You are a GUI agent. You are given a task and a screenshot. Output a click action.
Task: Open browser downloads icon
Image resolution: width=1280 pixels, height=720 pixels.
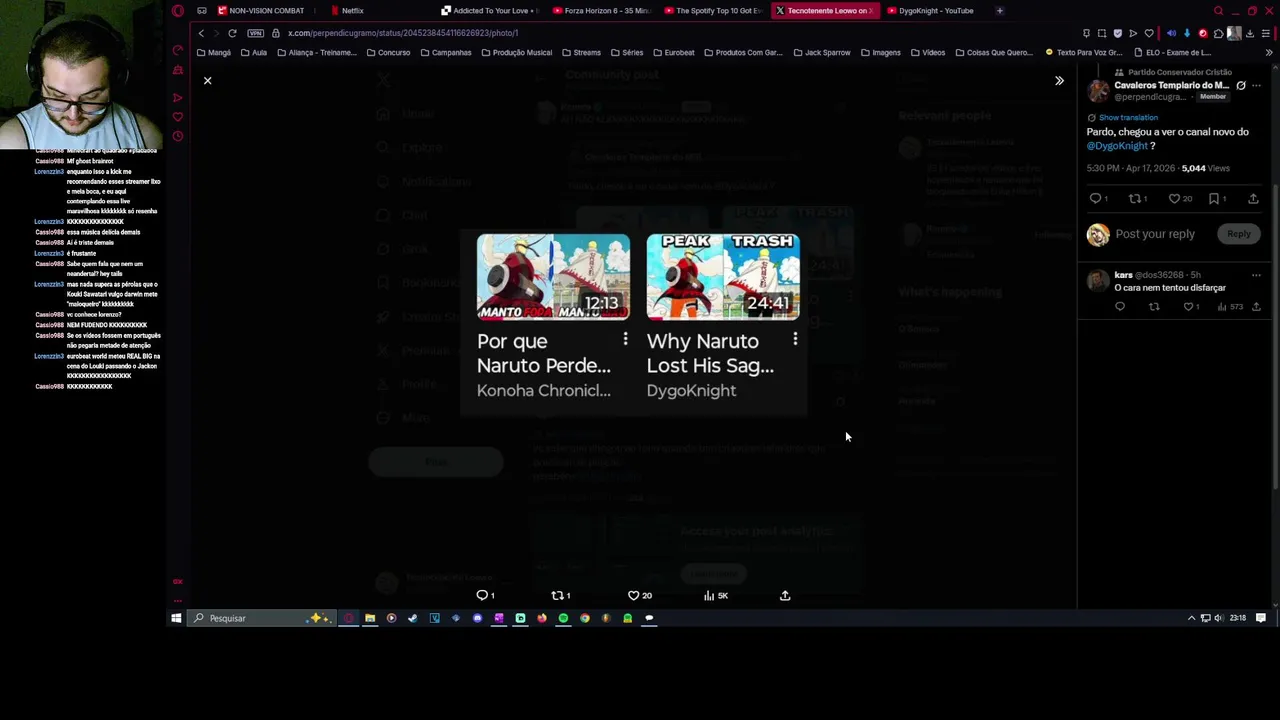pos(1250,33)
